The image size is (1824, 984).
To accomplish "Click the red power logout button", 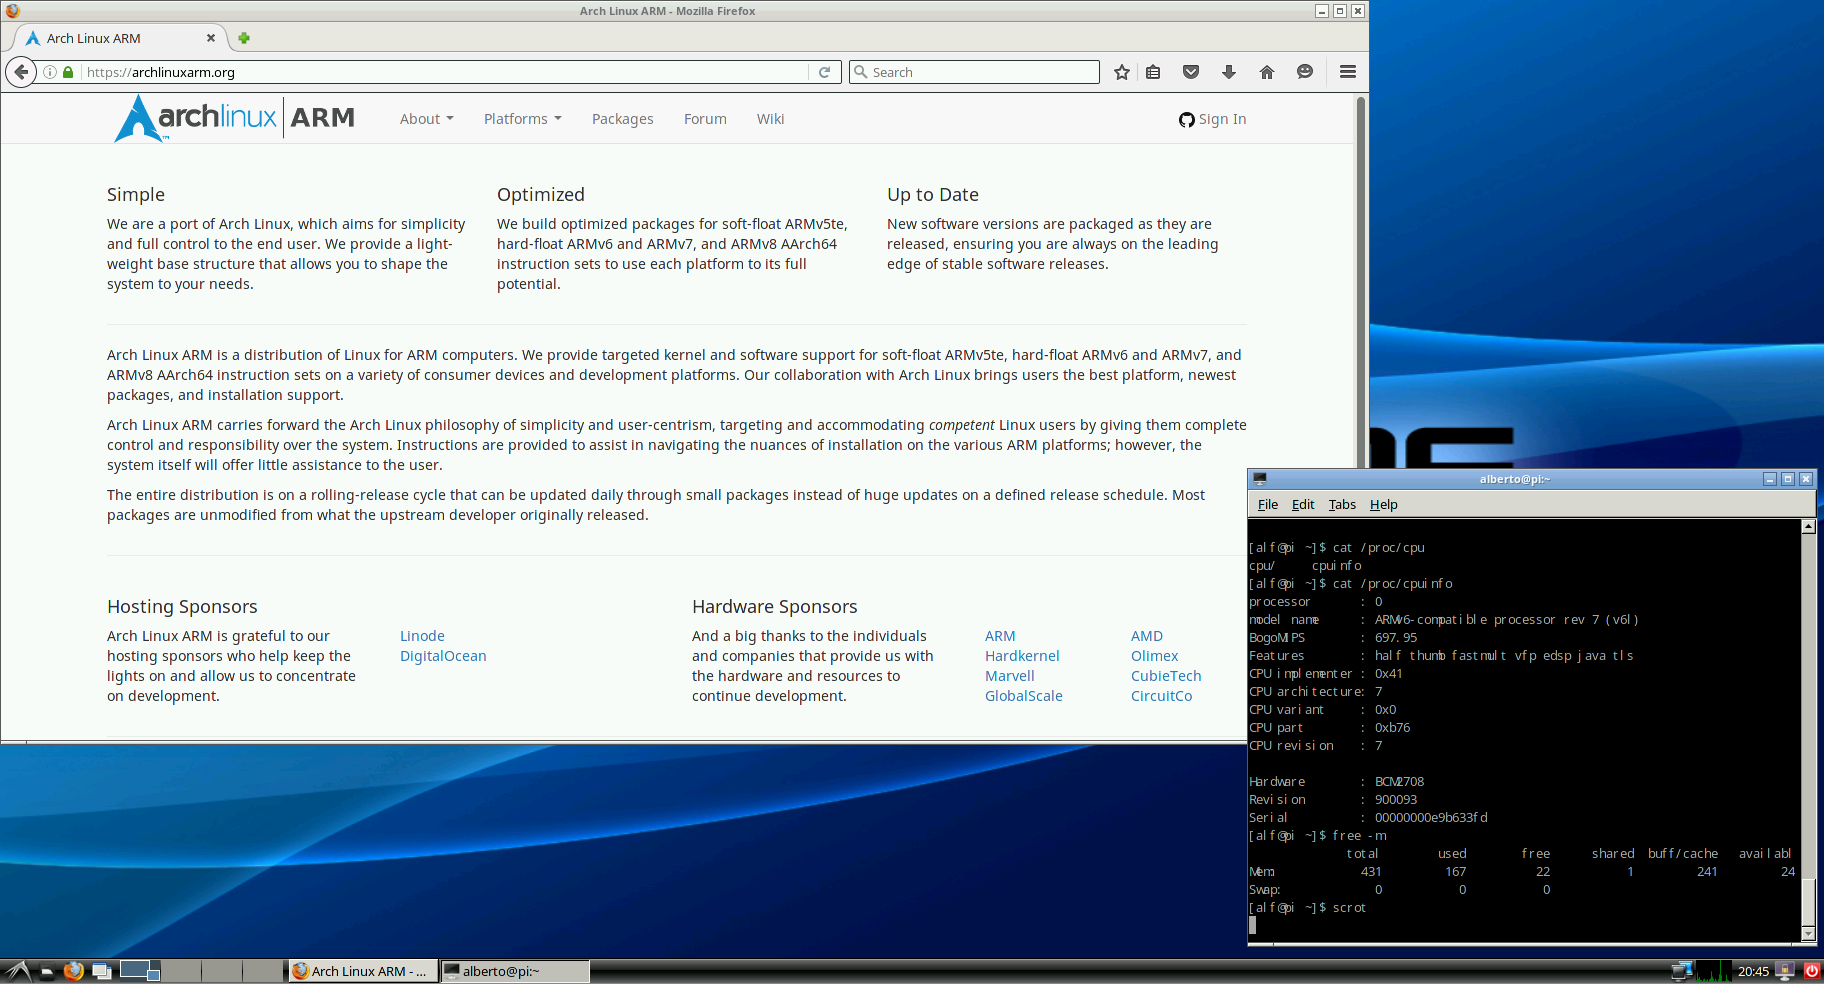I will point(1811,970).
